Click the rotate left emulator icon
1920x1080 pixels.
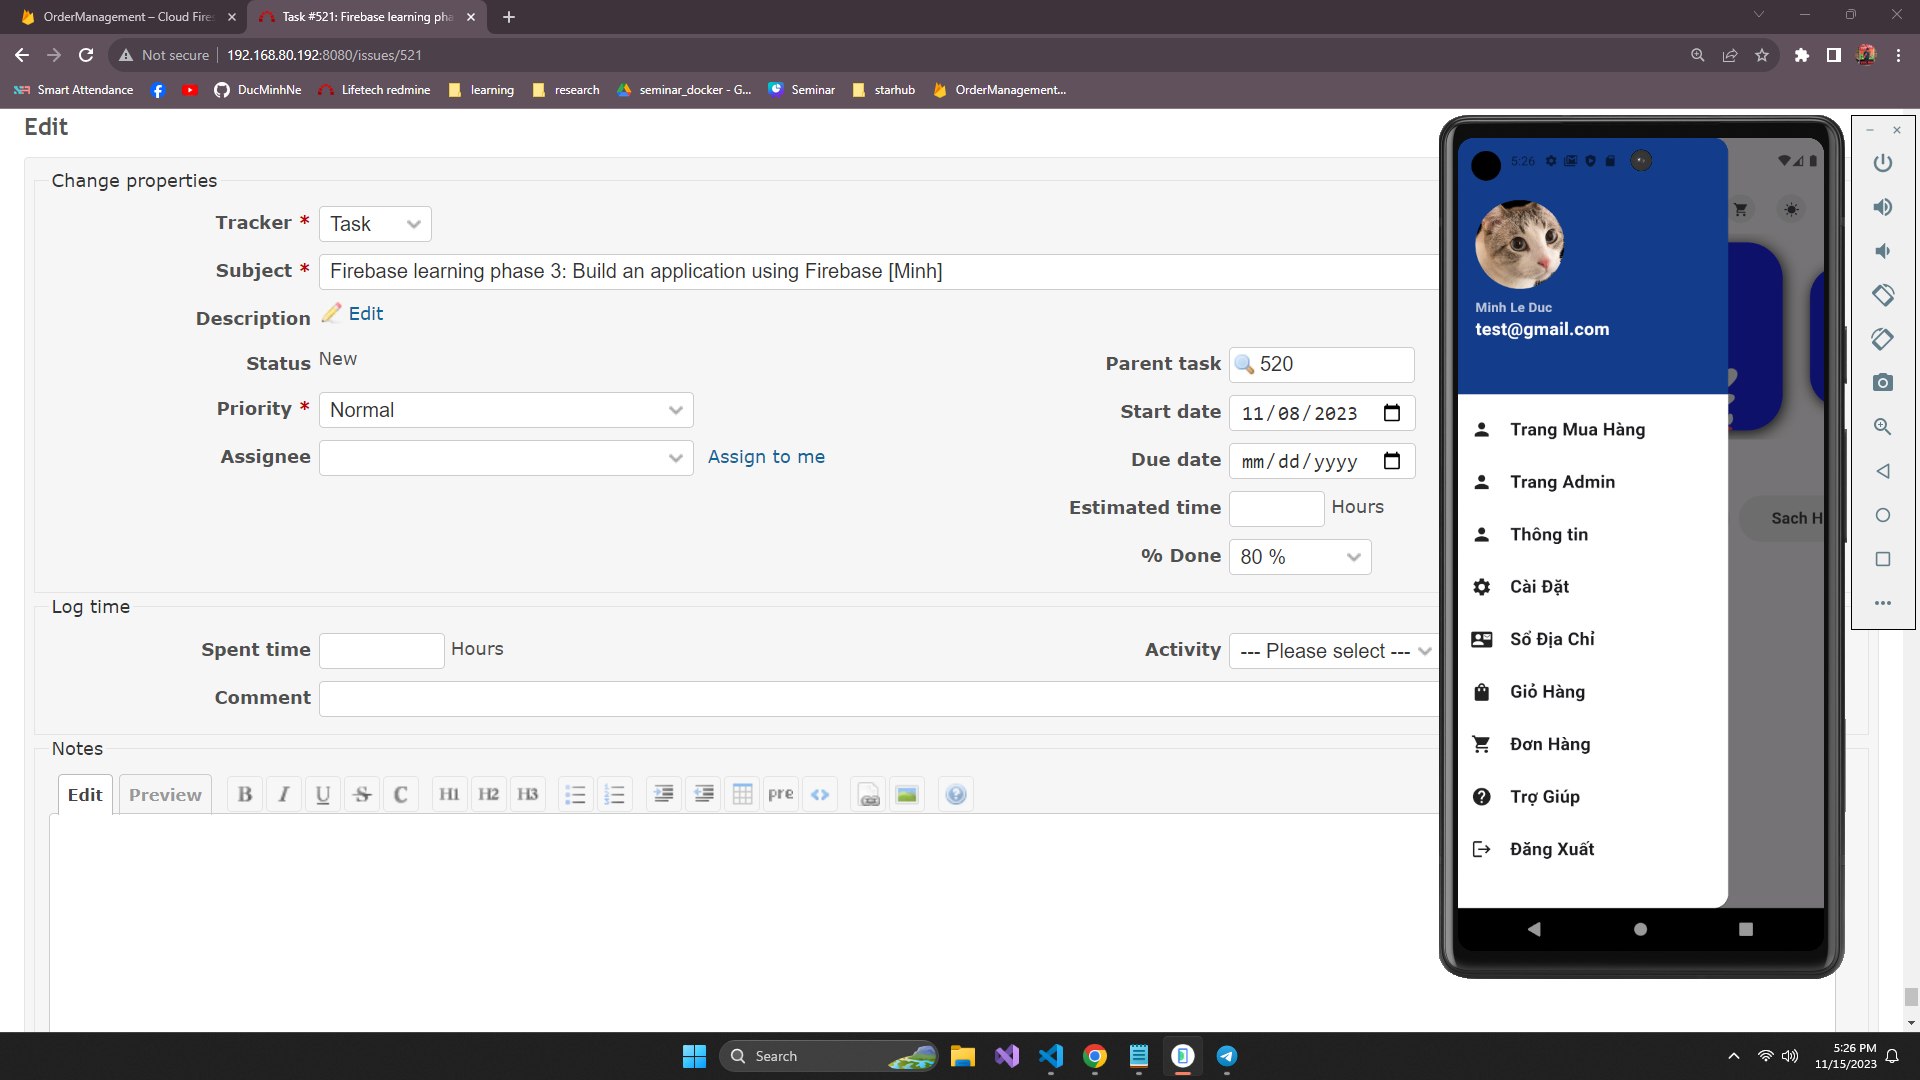[1883, 295]
